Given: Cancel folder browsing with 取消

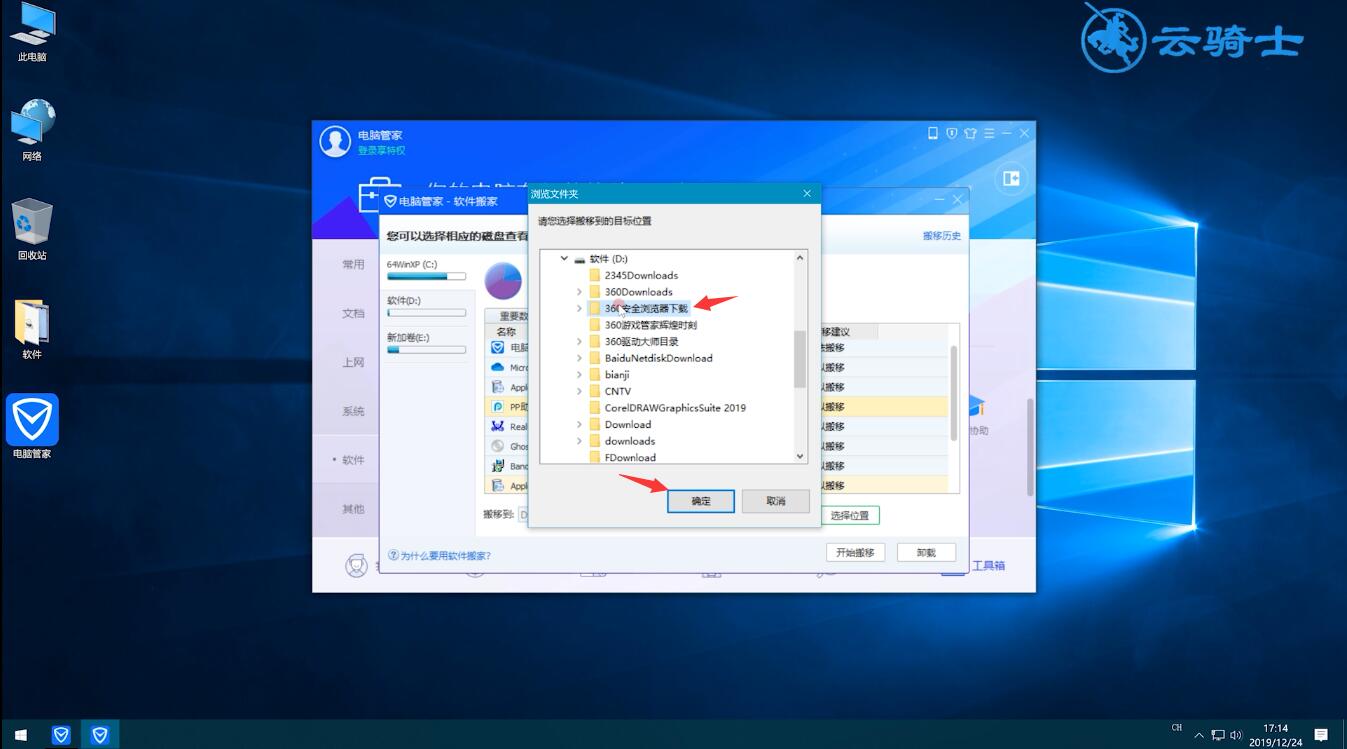Looking at the screenshot, I should (776, 501).
